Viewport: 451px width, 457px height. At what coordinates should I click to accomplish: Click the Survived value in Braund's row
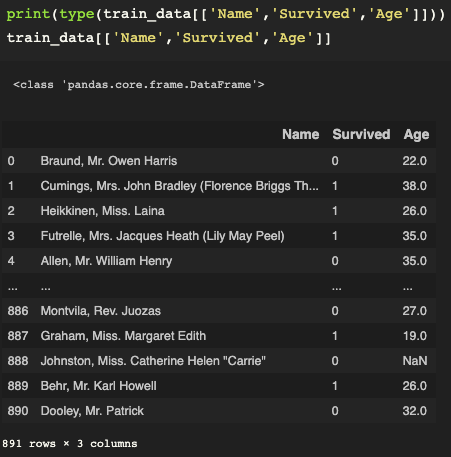(x=335, y=161)
